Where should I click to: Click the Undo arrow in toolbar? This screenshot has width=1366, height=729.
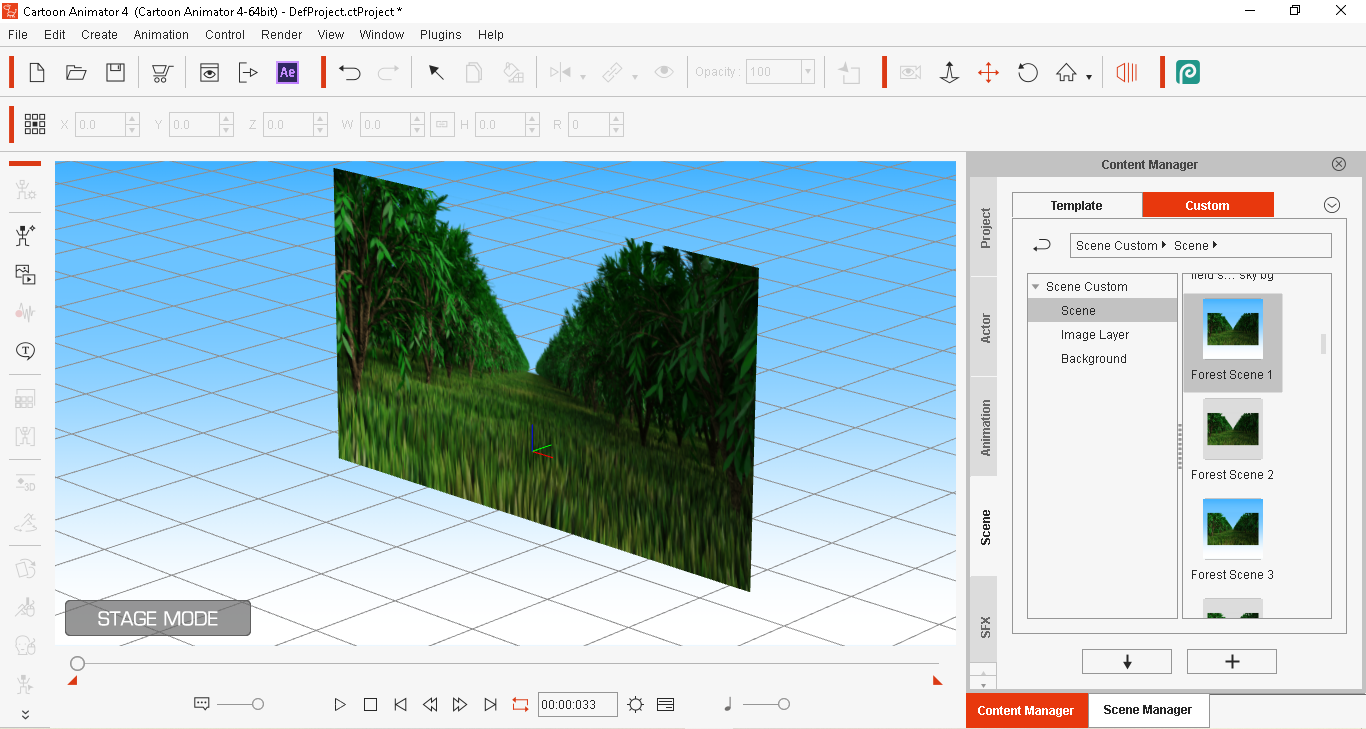tap(349, 72)
